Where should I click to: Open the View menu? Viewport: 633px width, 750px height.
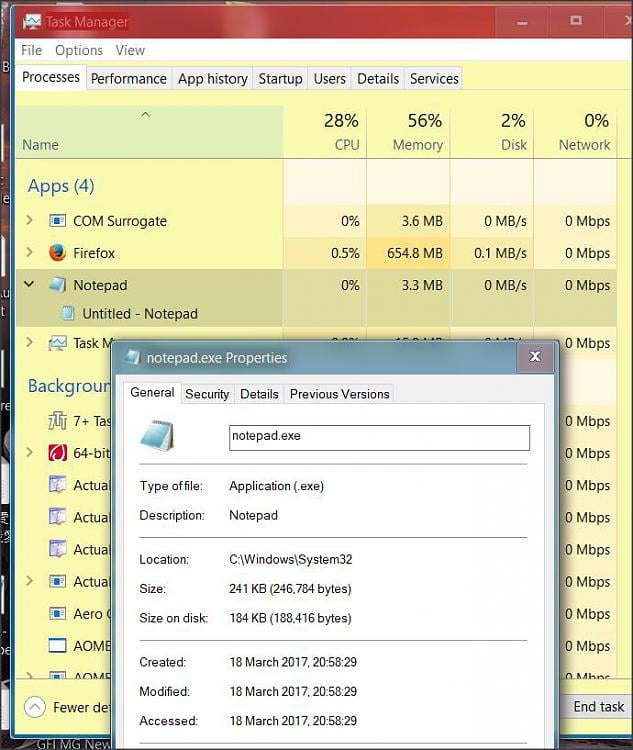tap(130, 50)
